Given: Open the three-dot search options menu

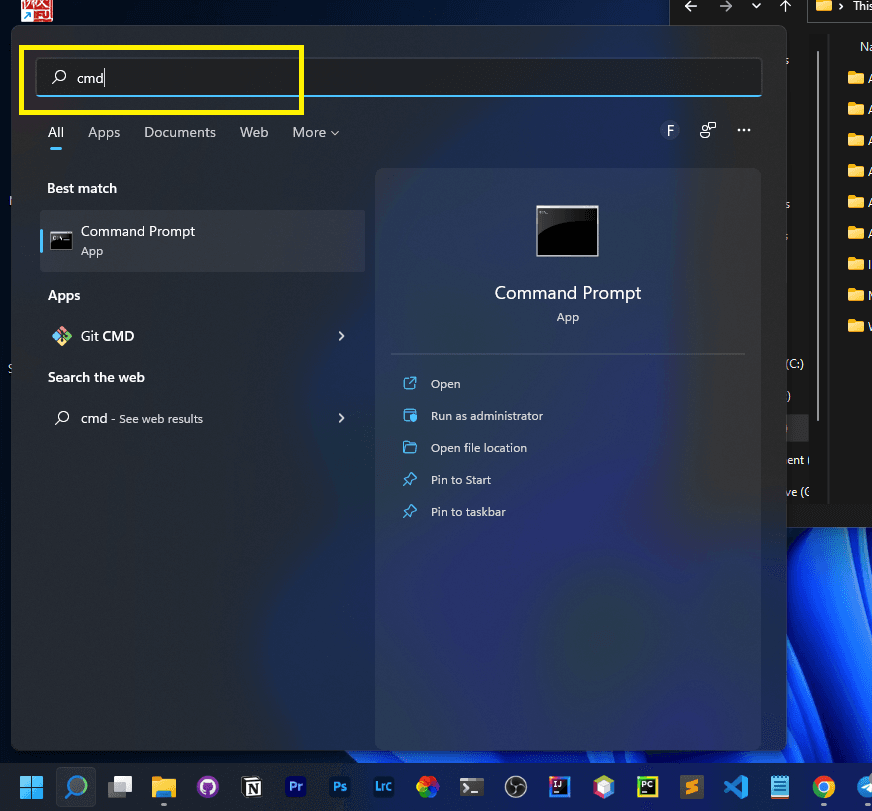Looking at the screenshot, I should coord(744,130).
